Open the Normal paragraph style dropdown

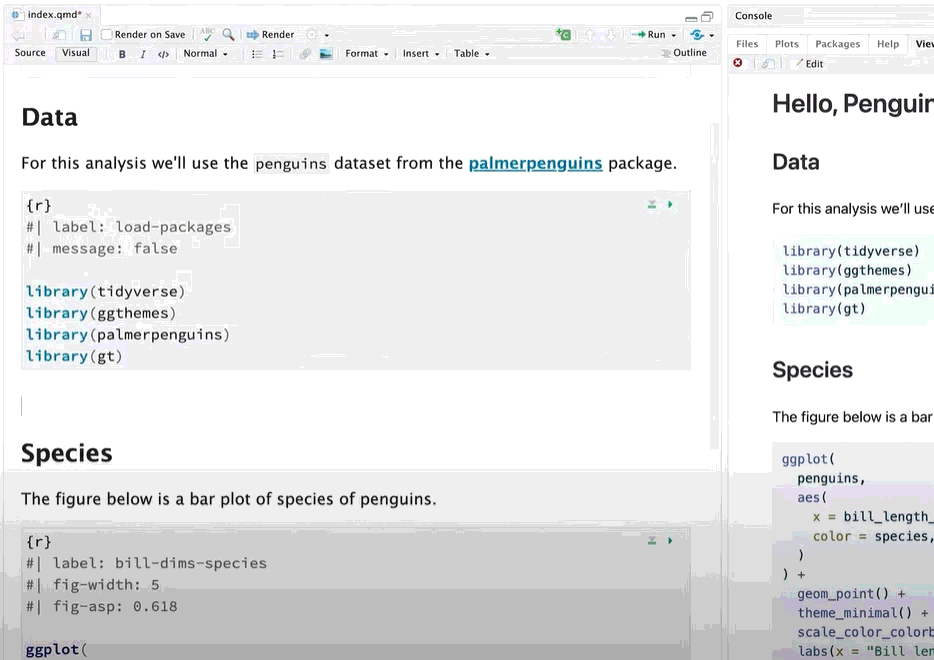[x=206, y=54]
